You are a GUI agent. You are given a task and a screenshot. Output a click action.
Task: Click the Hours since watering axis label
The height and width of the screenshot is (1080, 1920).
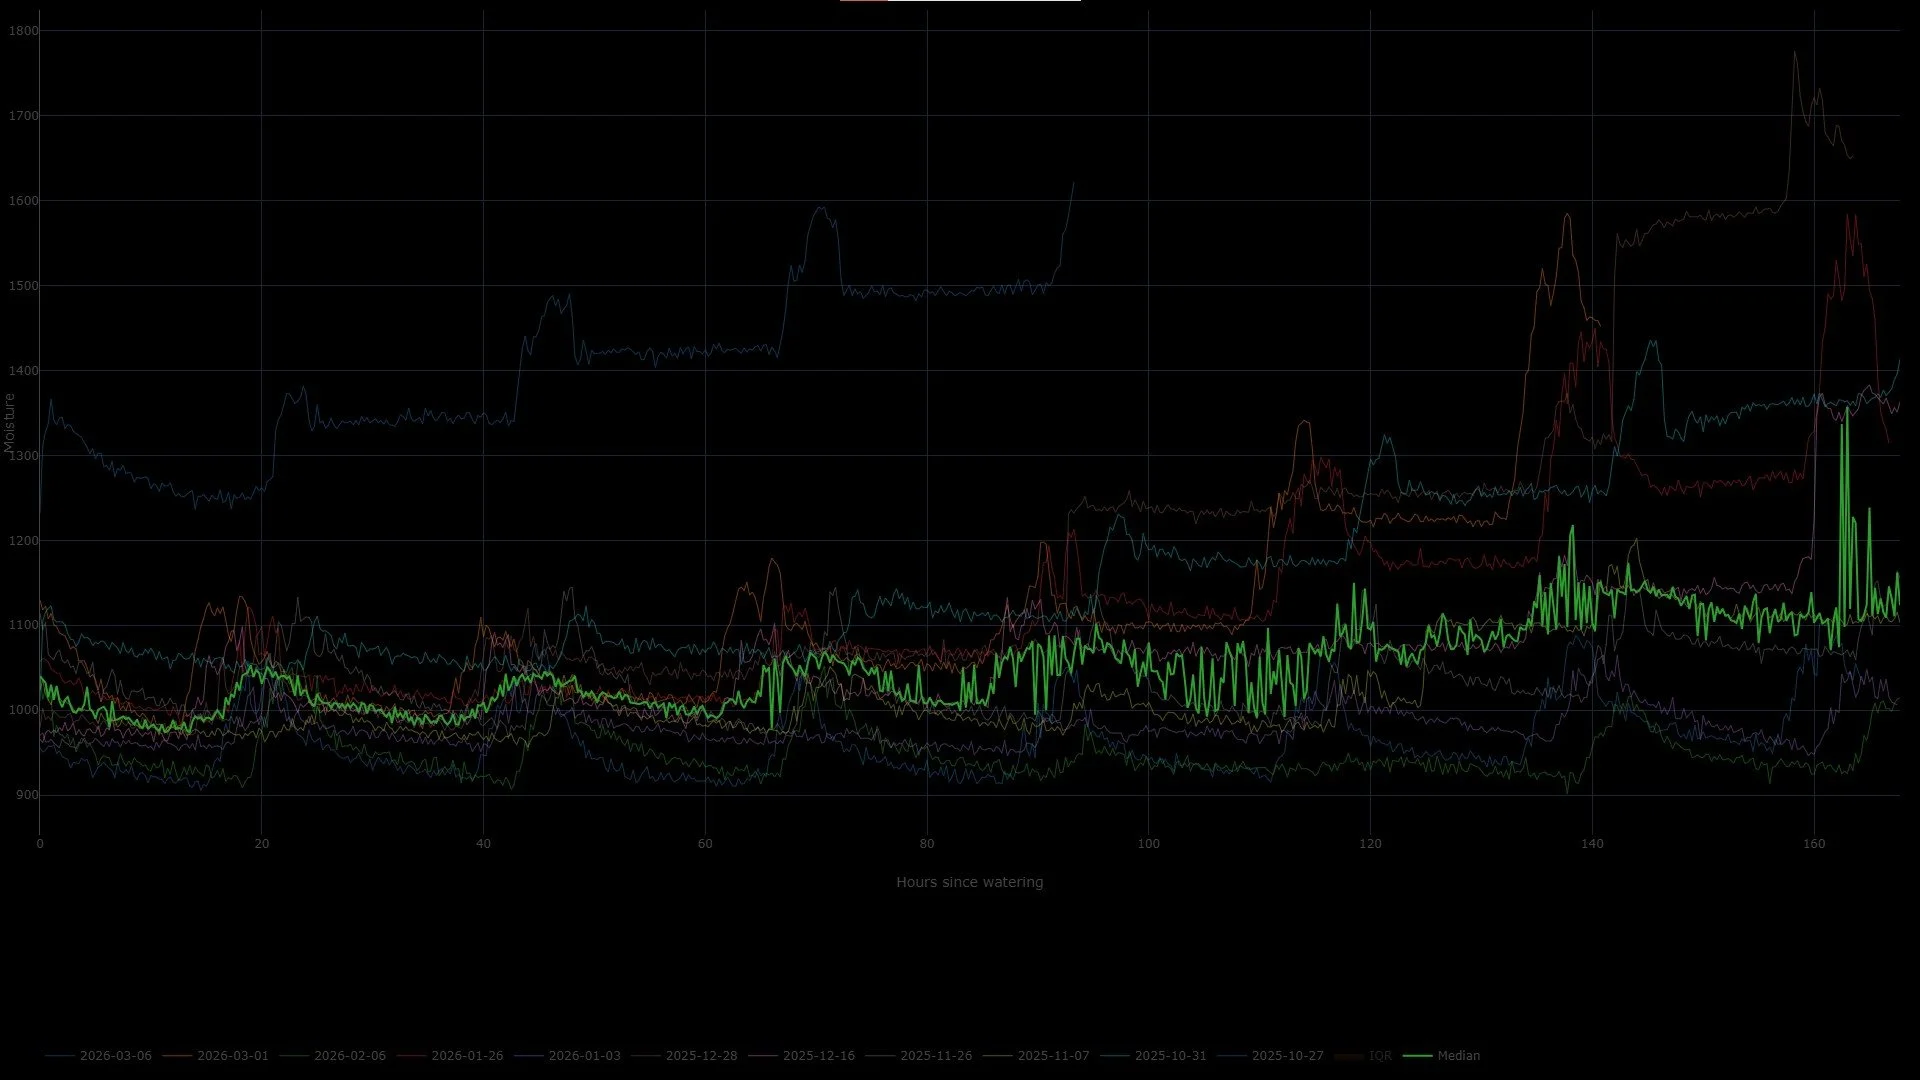point(969,882)
